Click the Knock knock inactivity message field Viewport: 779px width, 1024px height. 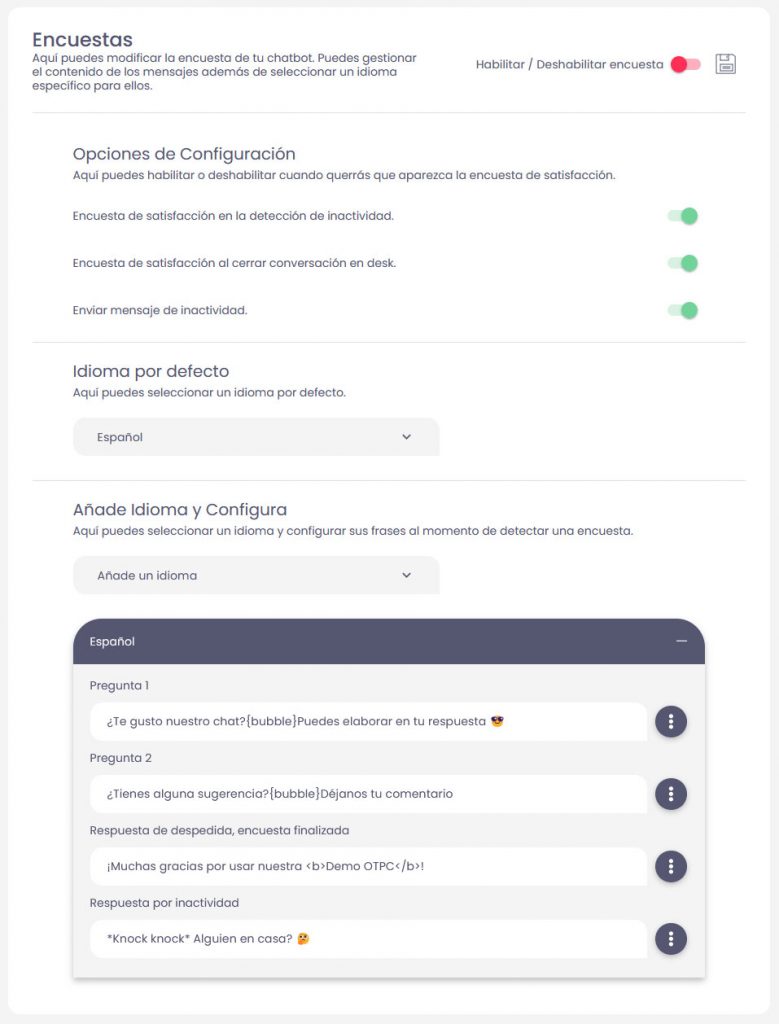368,939
